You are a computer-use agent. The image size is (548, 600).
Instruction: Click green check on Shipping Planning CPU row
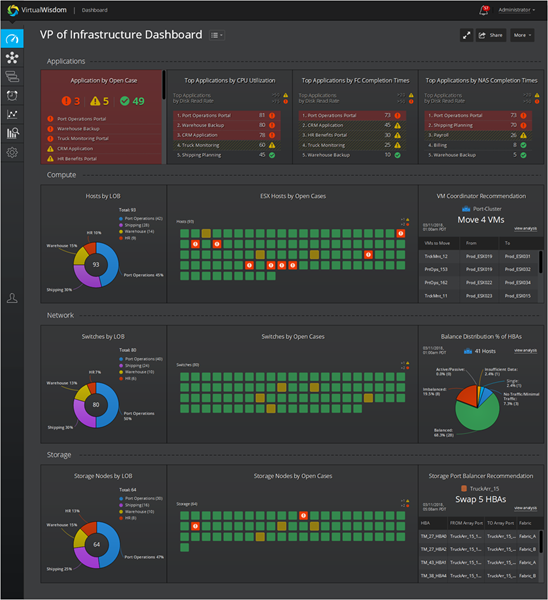pos(272,155)
